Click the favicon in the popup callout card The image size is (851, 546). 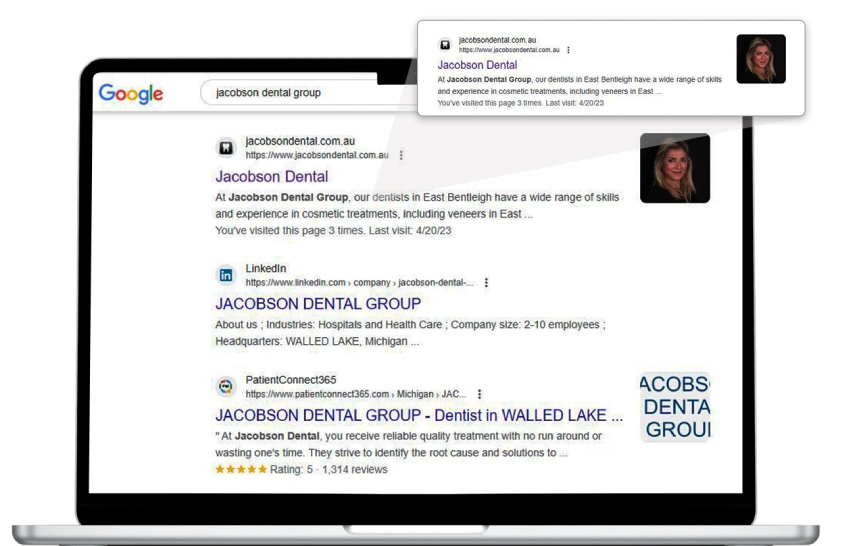coord(445,45)
